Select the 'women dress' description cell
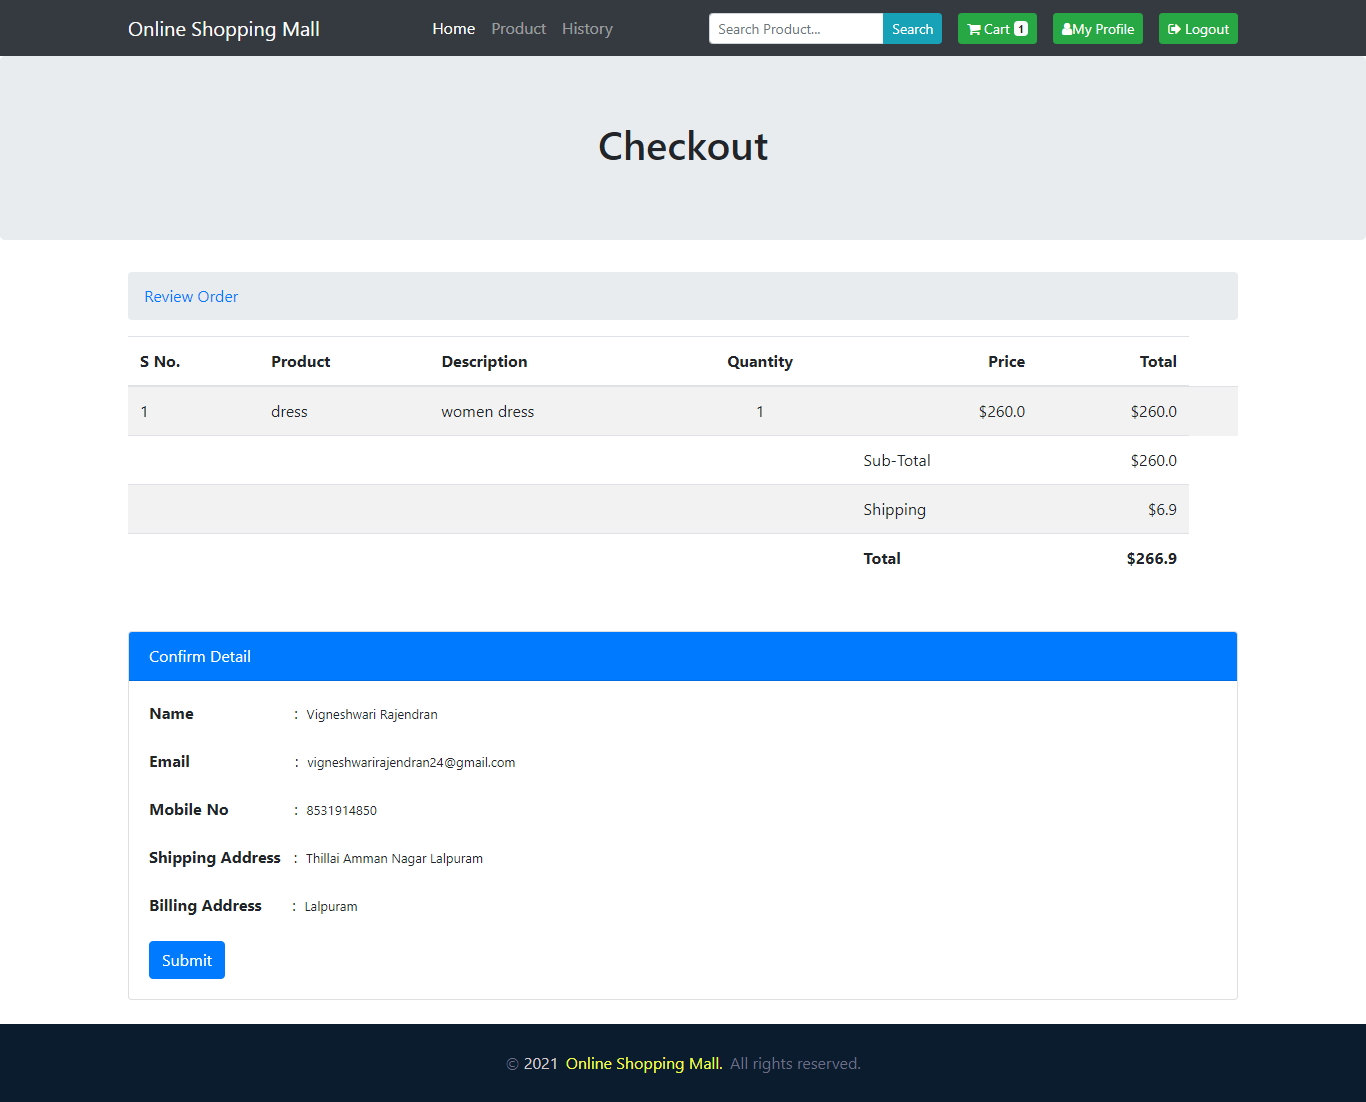 point(488,411)
